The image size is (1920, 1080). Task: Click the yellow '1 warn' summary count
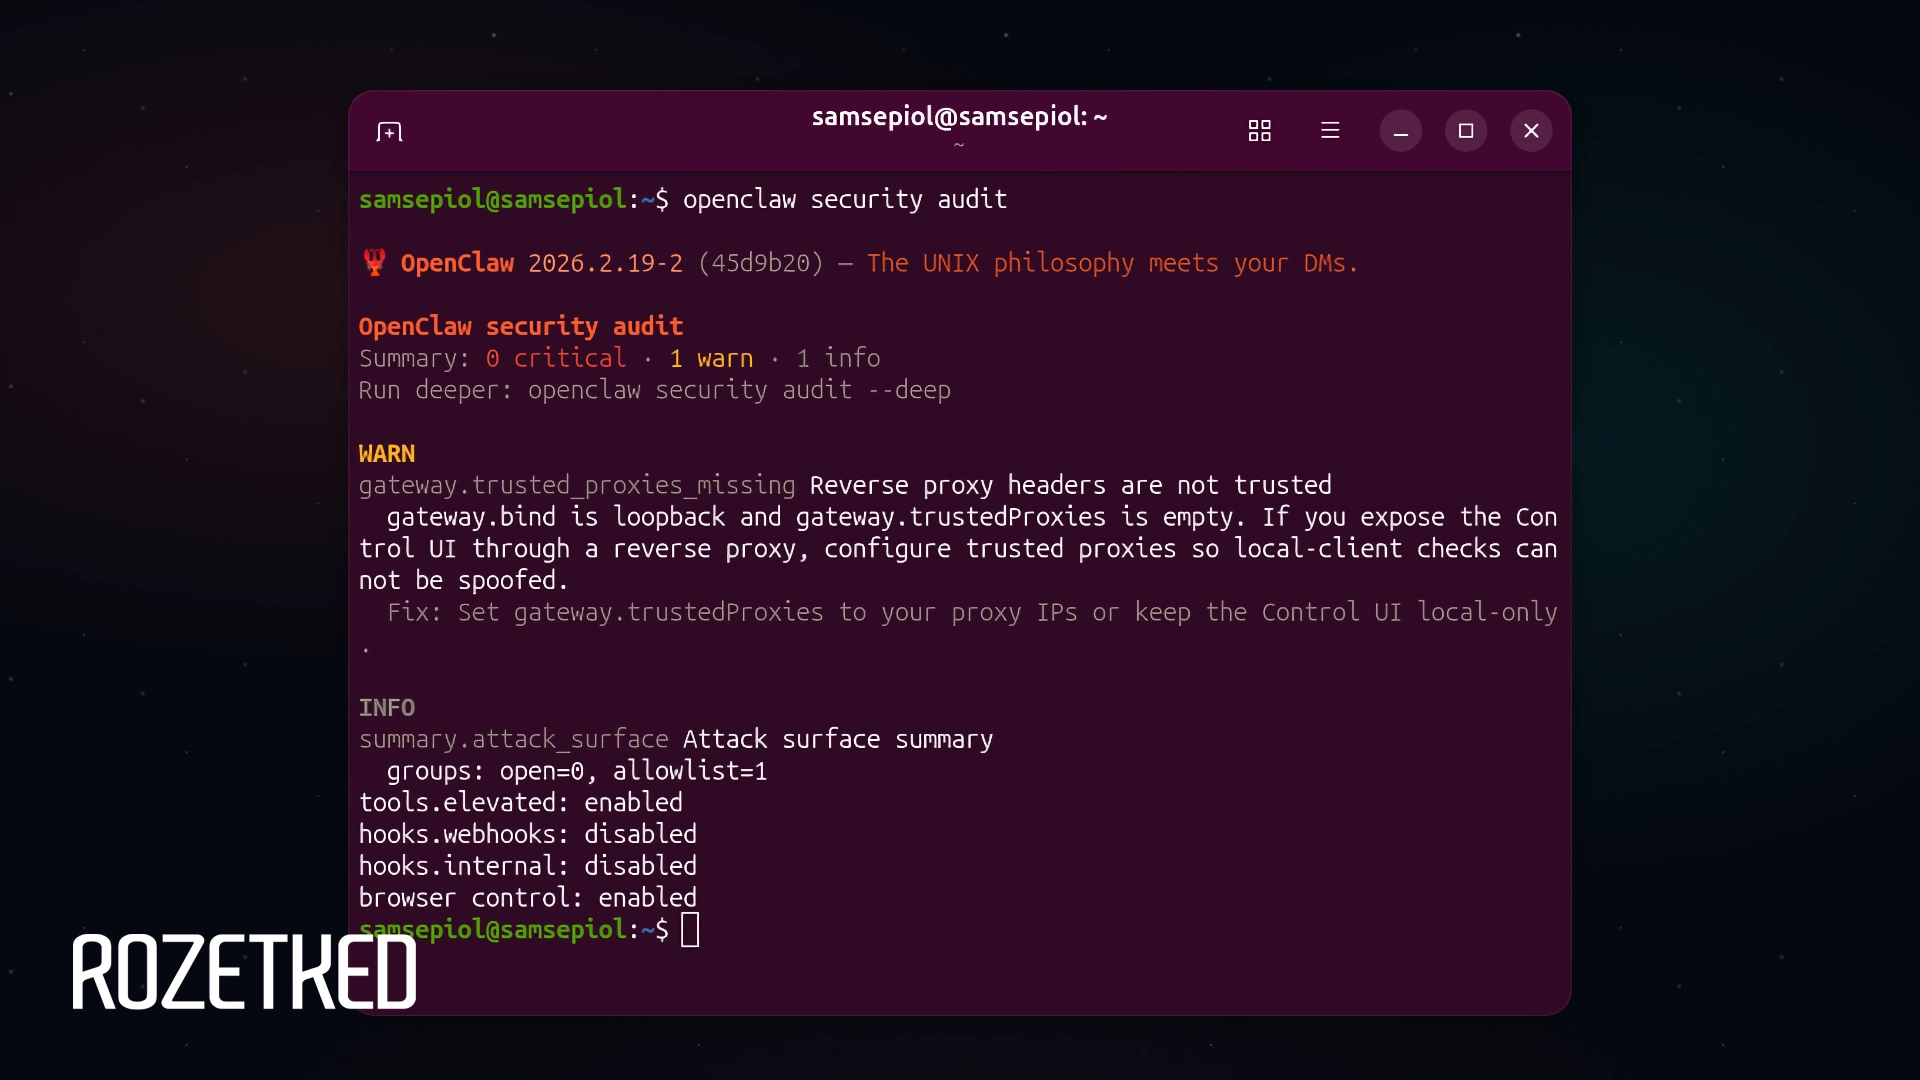711,358
